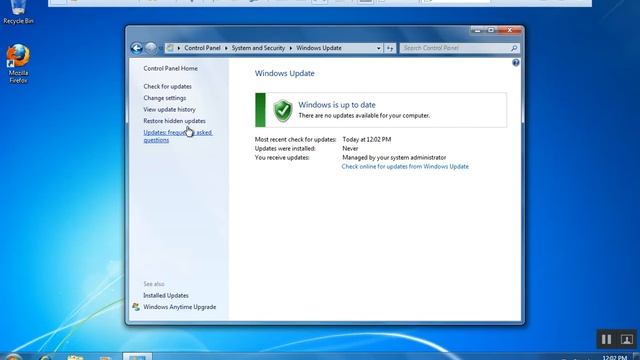Image resolution: width=640 pixels, height=360 pixels.
Task: Click 'Today at 12:02 PM' text
Action: (x=367, y=140)
